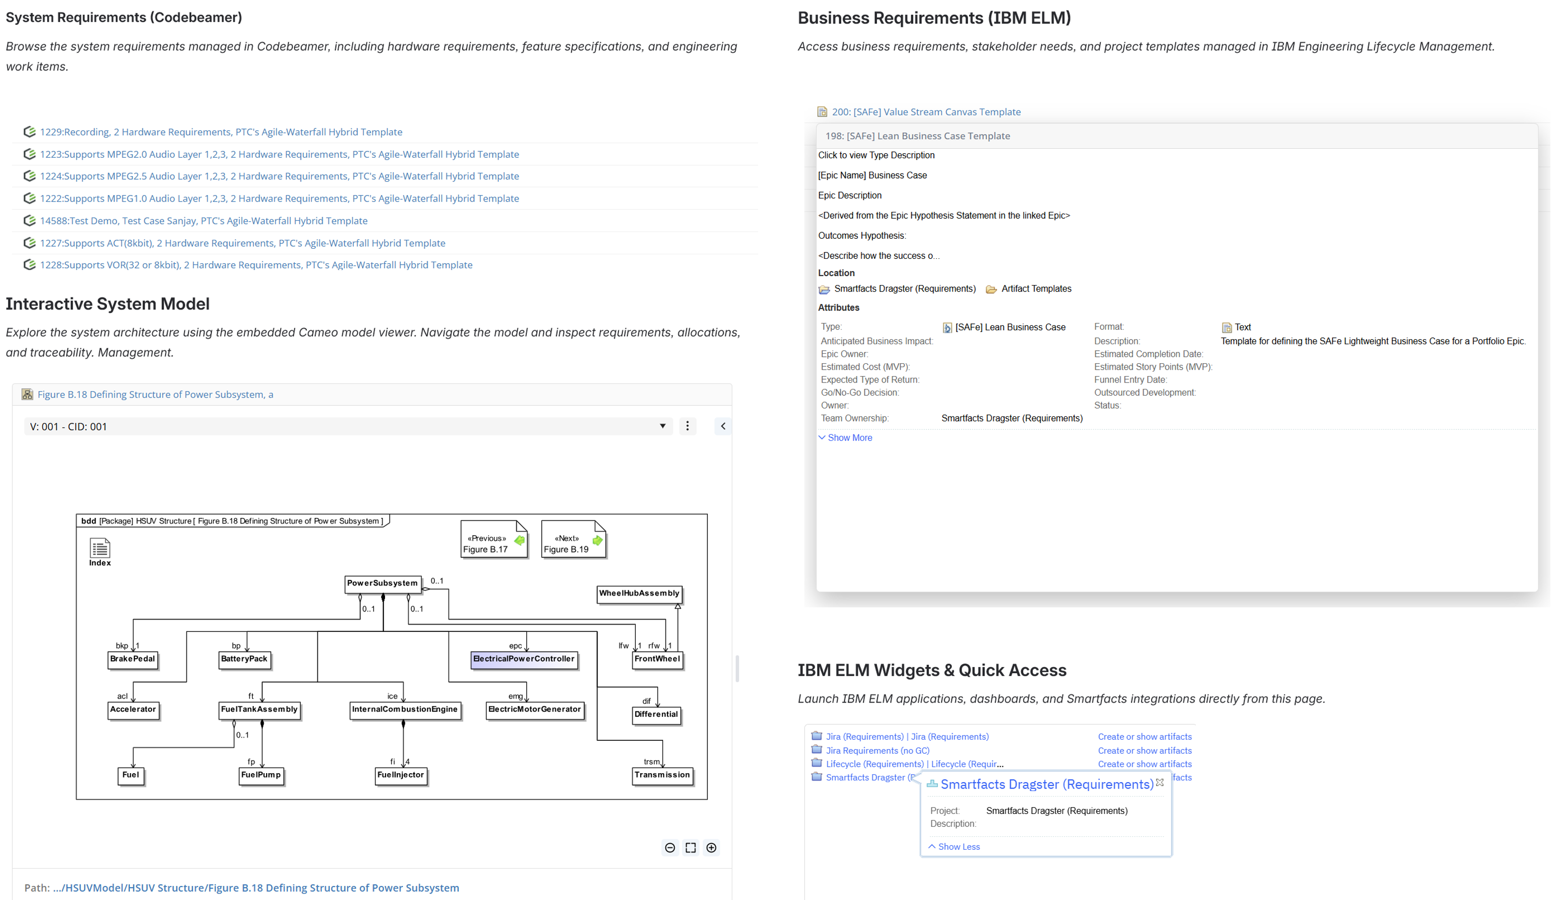This screenshot has height=900, width=1557.
Task: Select the PowerSubsystem block in diagram
Action: 383,583
